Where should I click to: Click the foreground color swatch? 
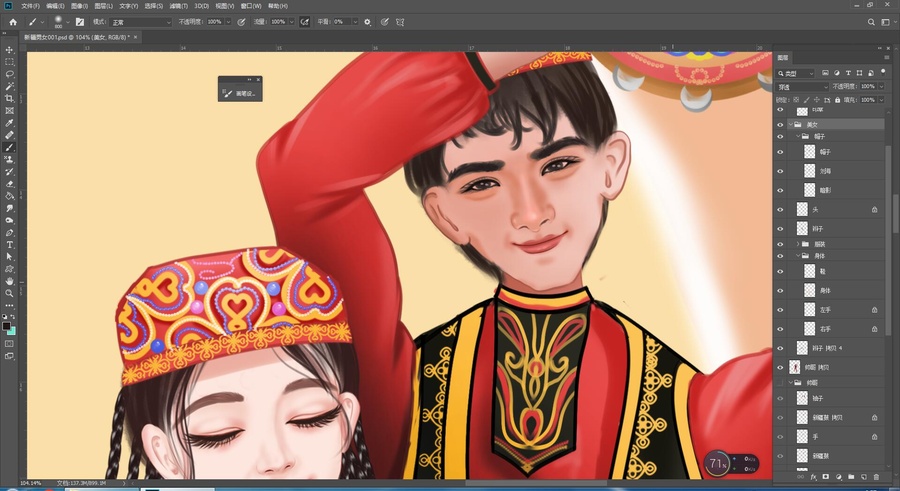click(7, 326)
